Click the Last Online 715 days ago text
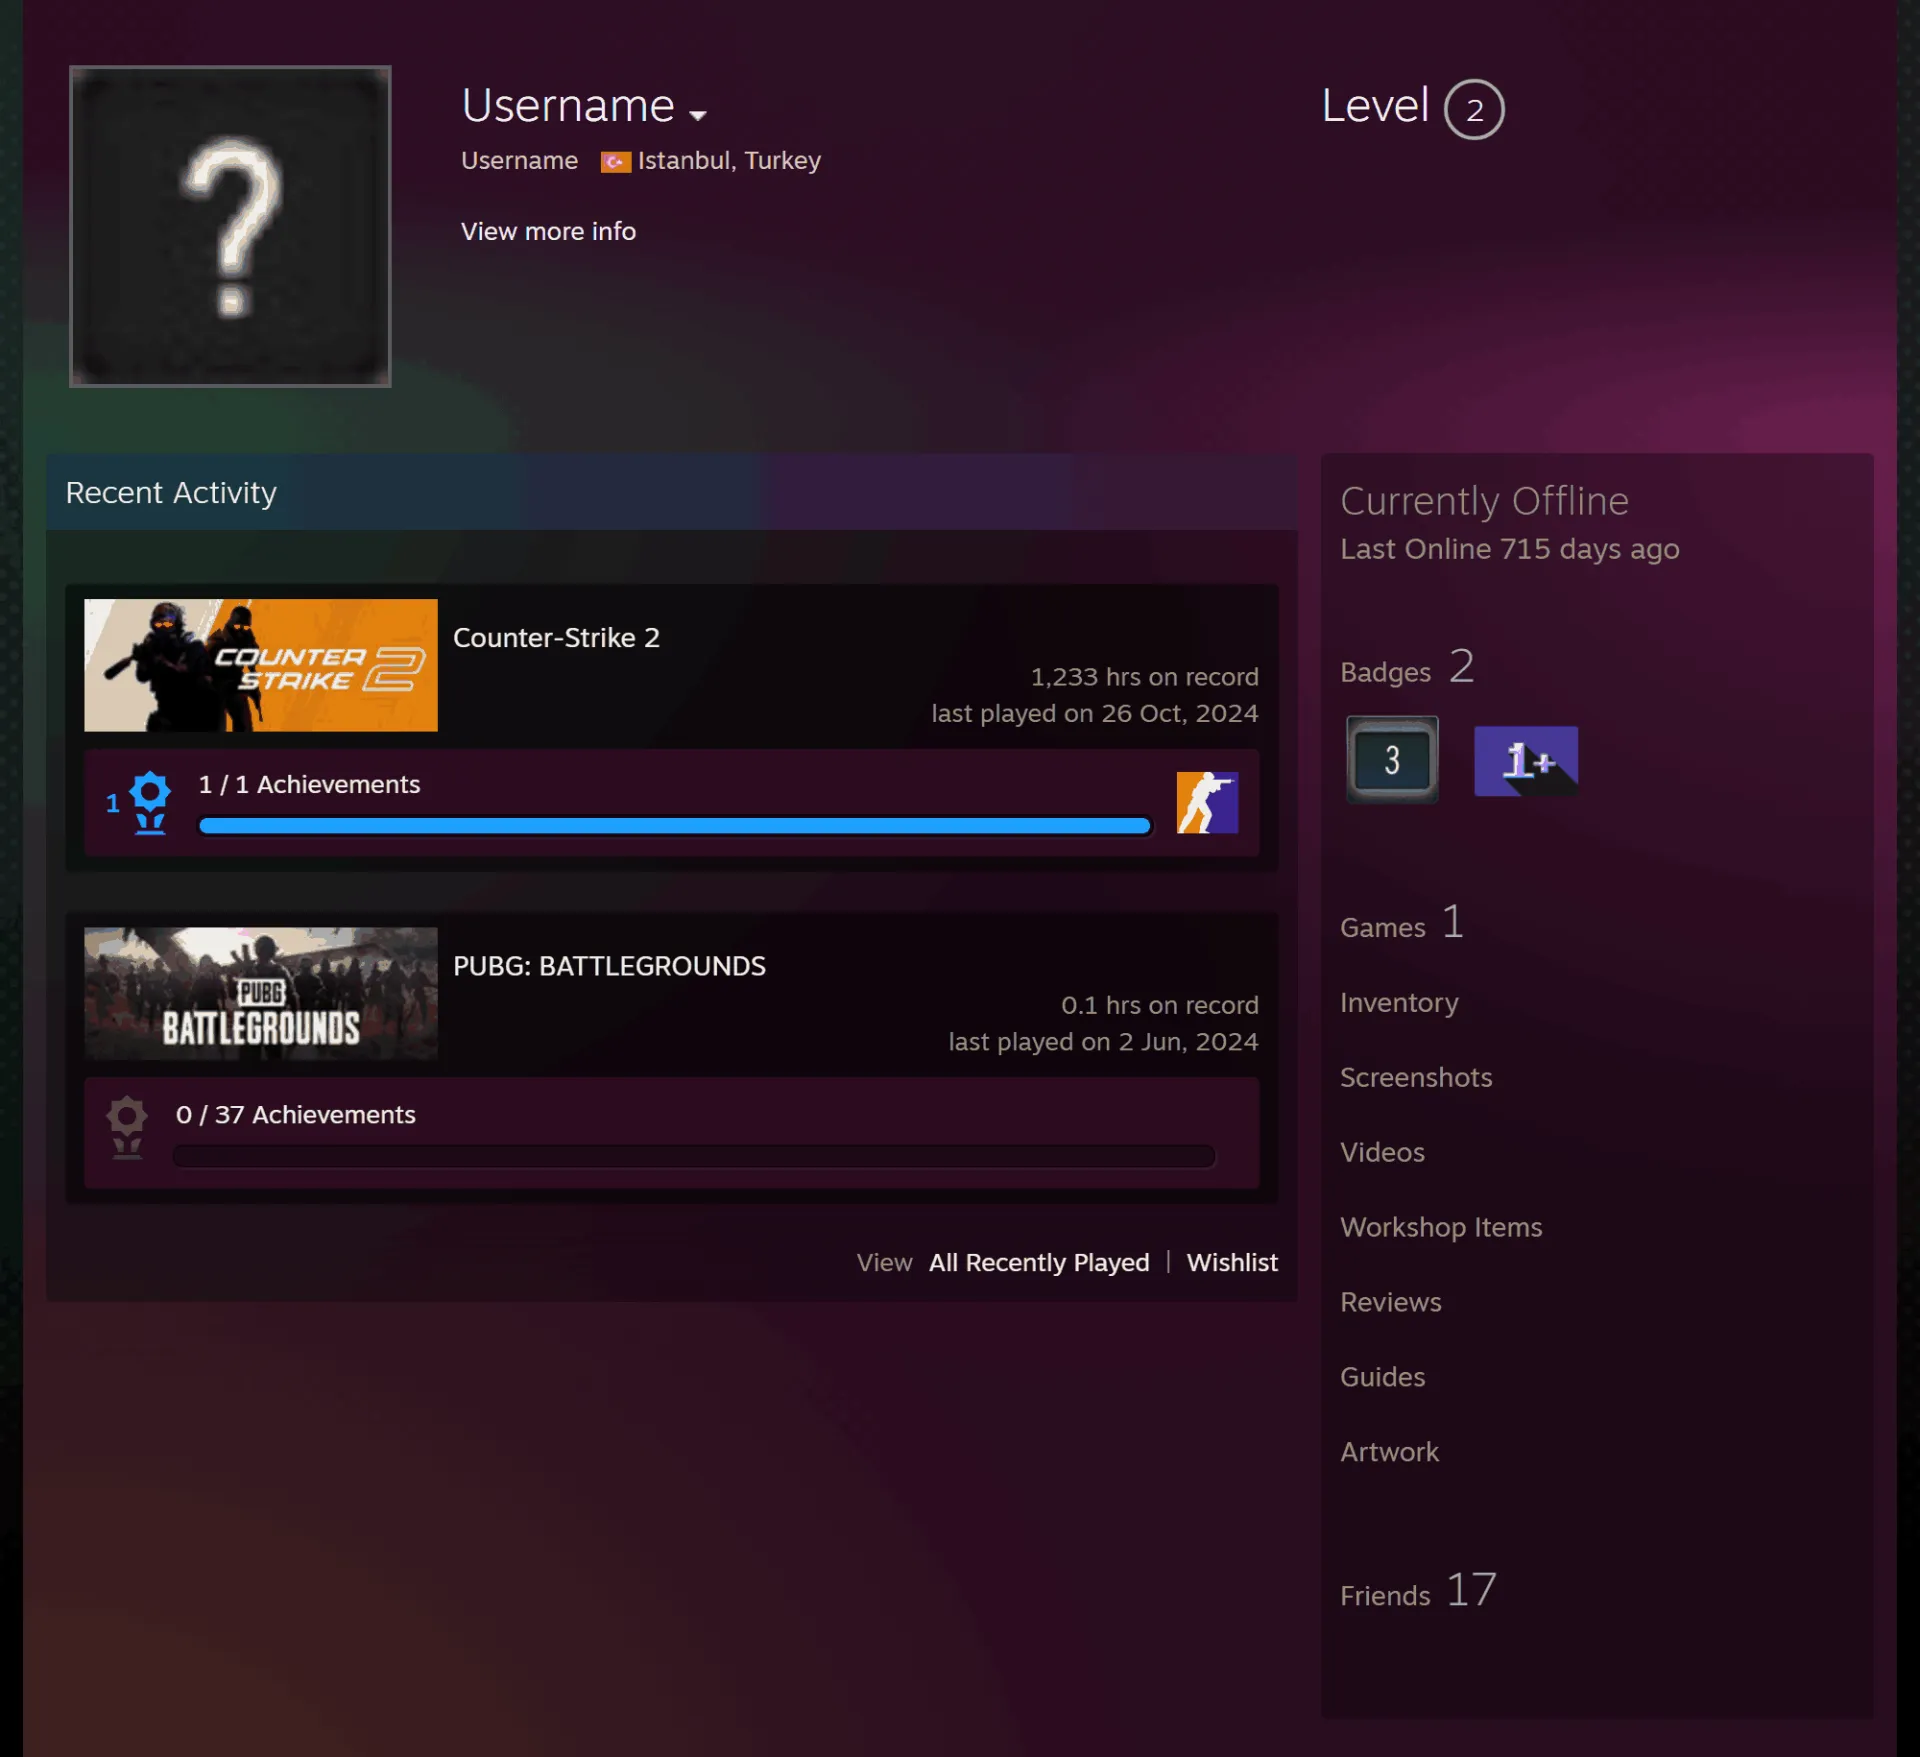The image size is (1920, 1757). [x=1509, y=549]
